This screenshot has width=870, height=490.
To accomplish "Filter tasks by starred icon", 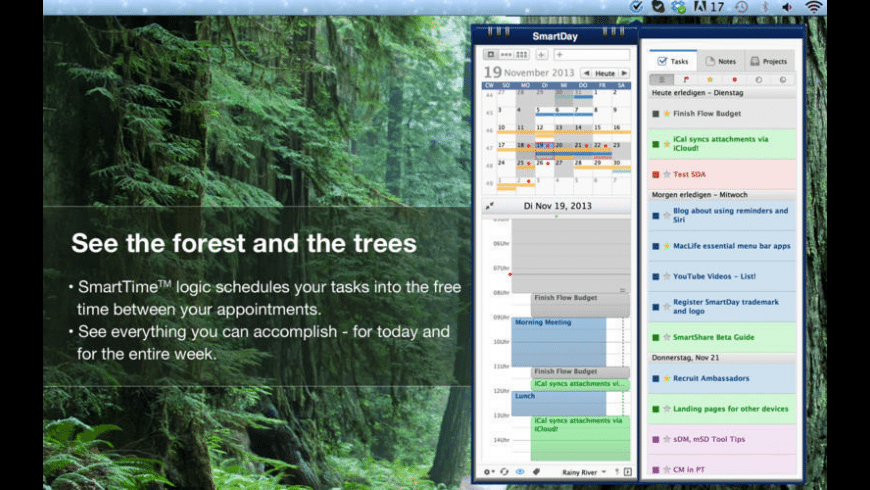I will [710, 79].
